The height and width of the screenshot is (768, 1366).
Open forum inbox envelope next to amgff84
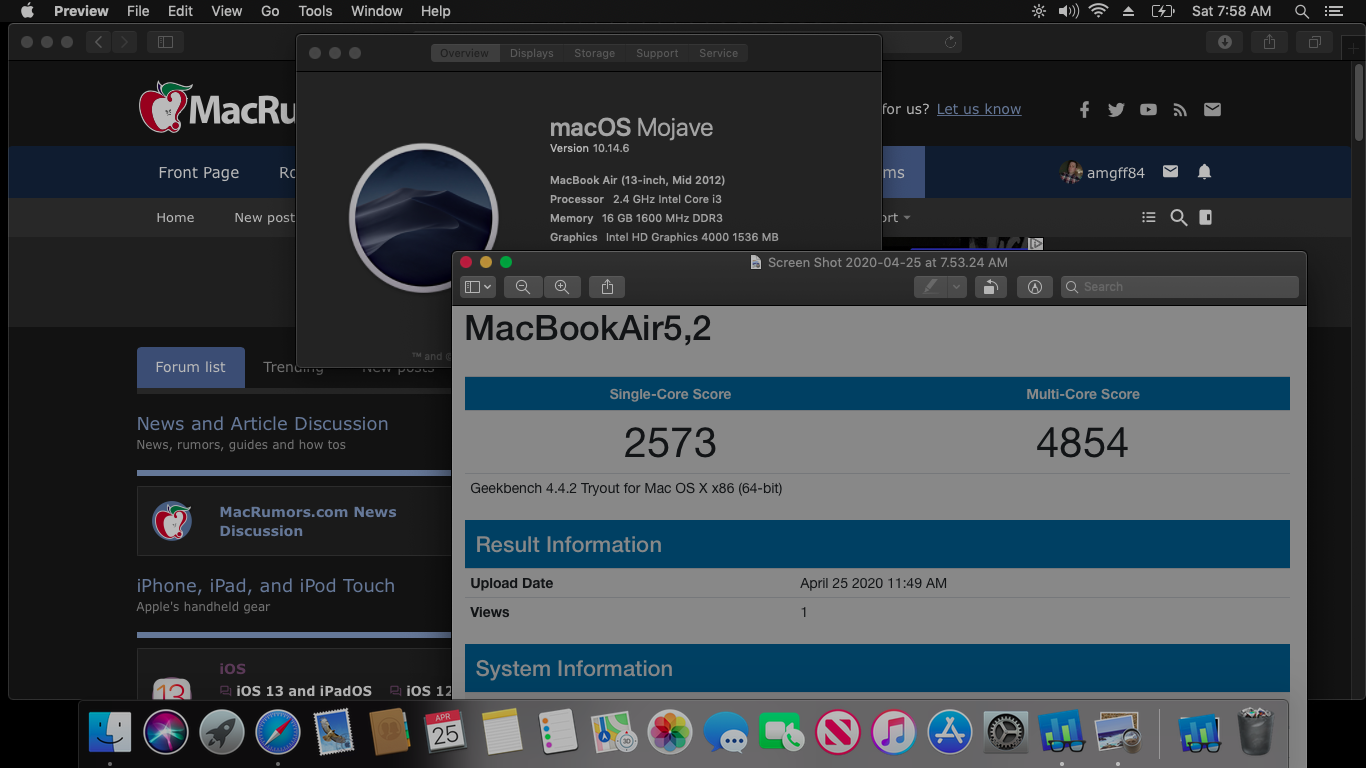pos(1170,172)
